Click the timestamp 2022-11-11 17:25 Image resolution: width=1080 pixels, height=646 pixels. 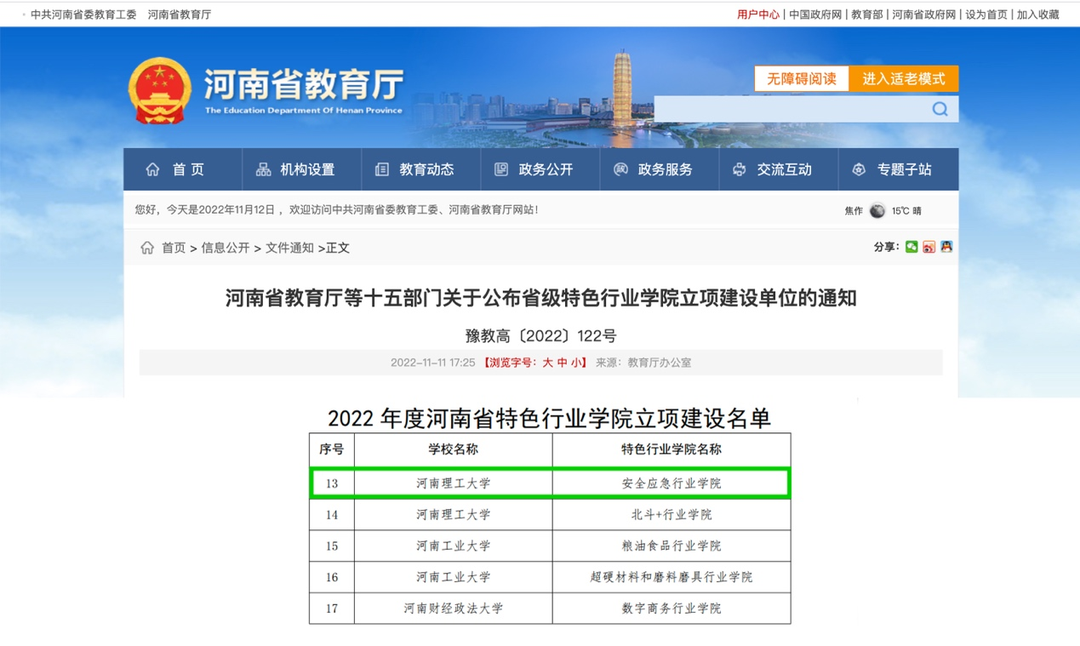[433, 363]
